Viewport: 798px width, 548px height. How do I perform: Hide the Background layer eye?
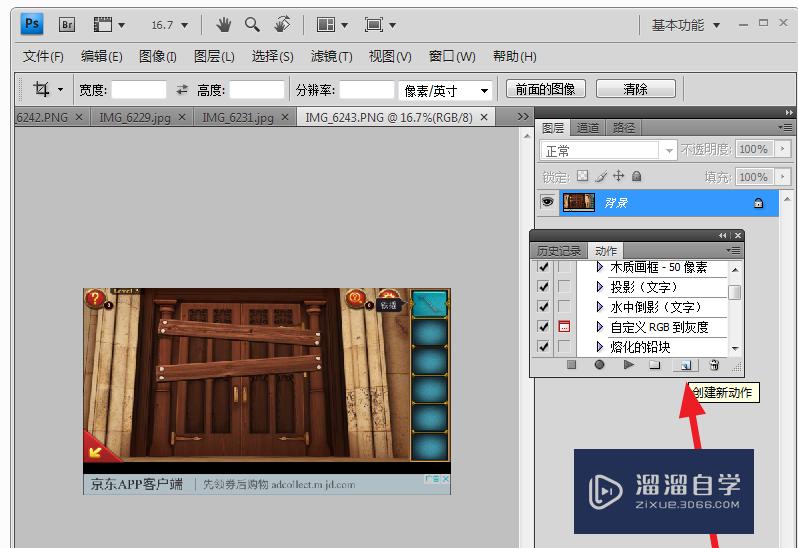click(548, 202)
